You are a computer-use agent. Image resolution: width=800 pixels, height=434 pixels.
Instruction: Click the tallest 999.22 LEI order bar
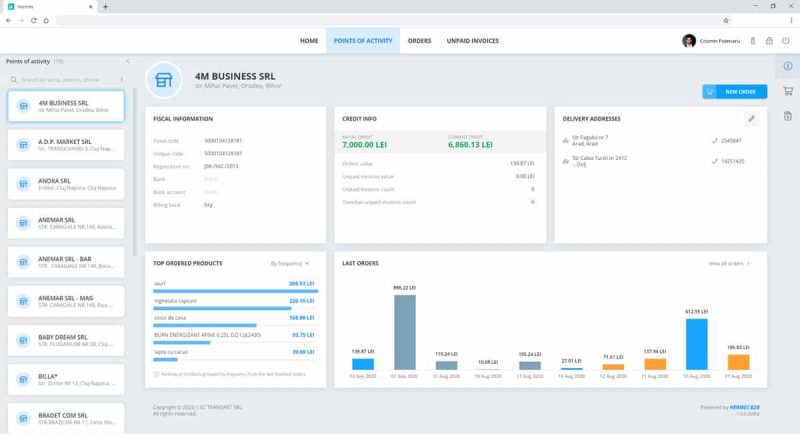pos(404,333)
